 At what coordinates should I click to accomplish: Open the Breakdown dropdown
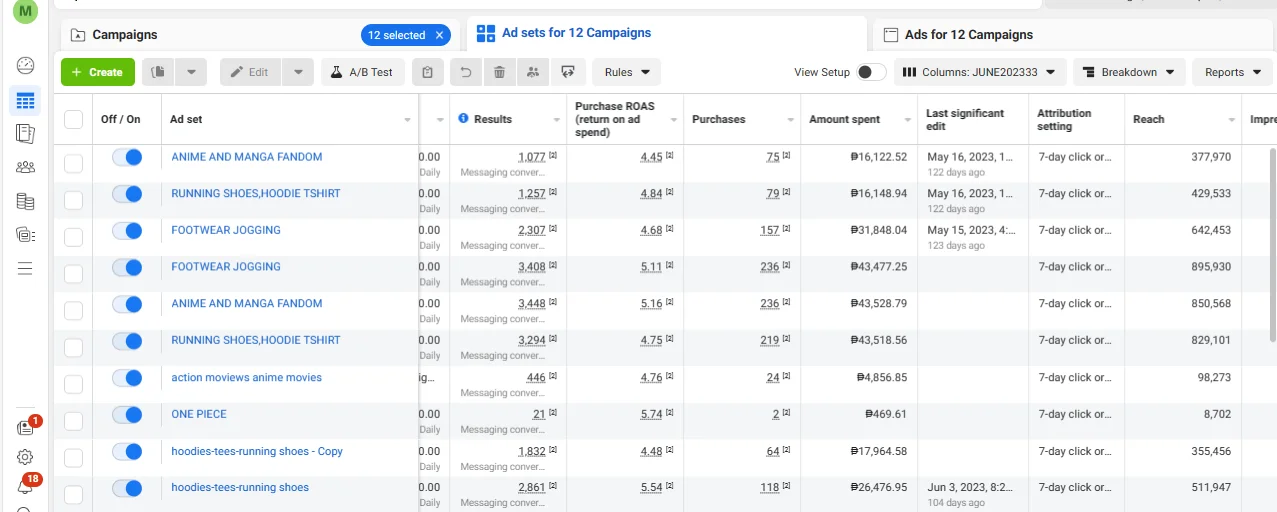coord(1130,72)
